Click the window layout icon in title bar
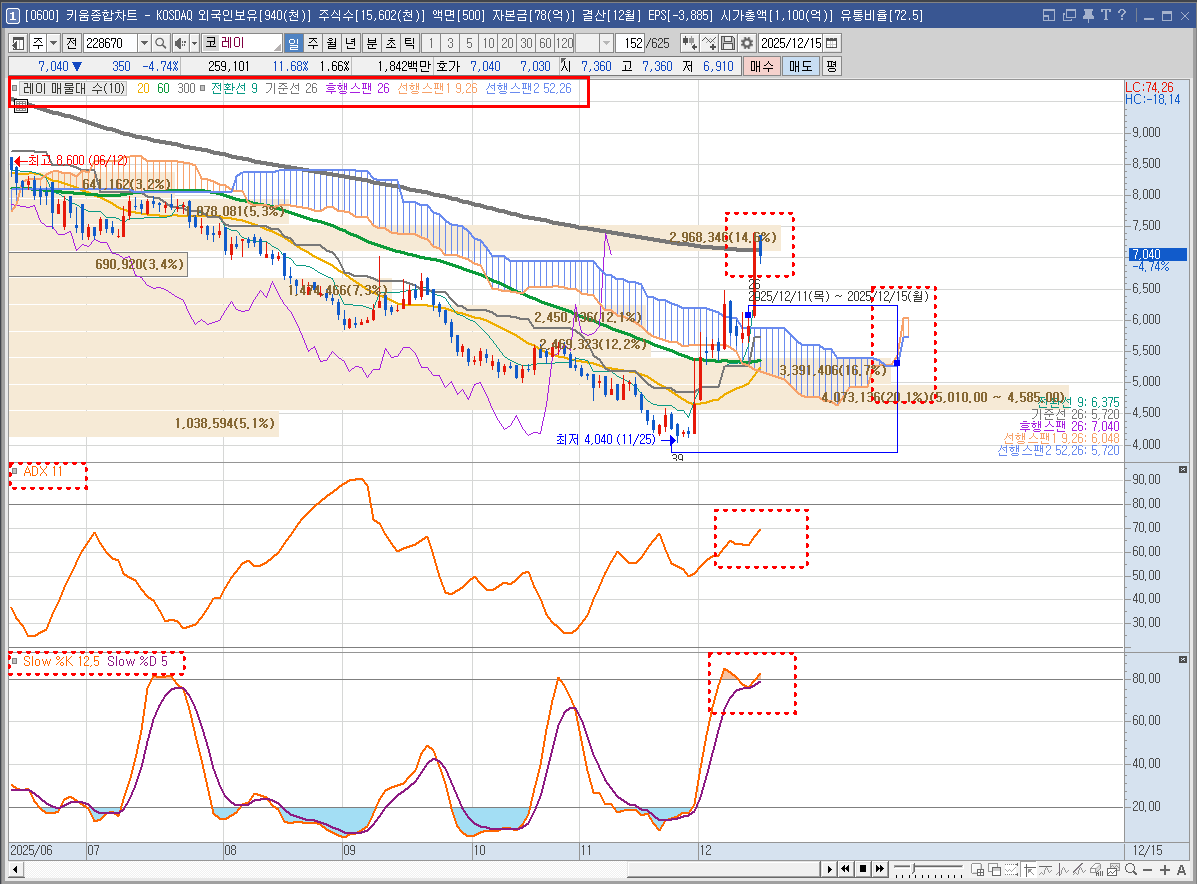The width and height of the screenshot is (1197, 884). (1049, 15)
